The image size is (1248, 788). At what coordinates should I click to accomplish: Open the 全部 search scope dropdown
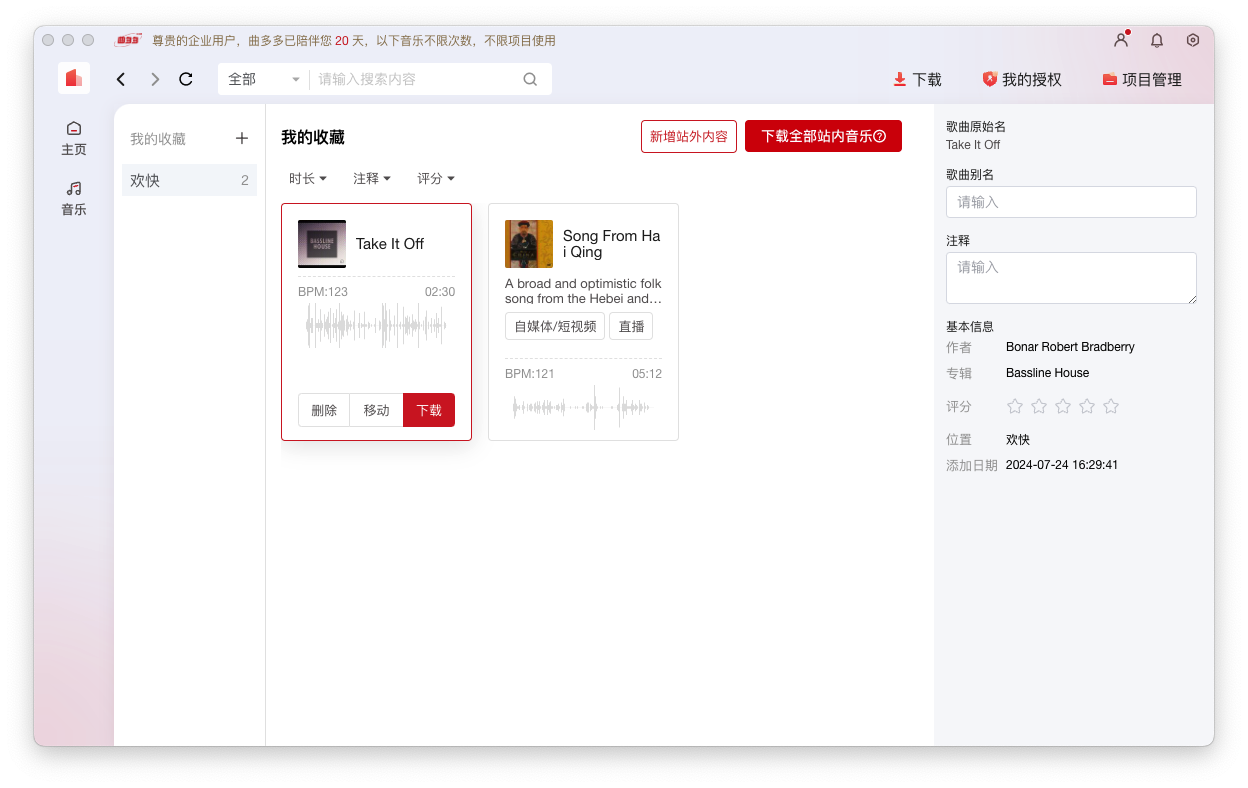[x=263, y=79]
